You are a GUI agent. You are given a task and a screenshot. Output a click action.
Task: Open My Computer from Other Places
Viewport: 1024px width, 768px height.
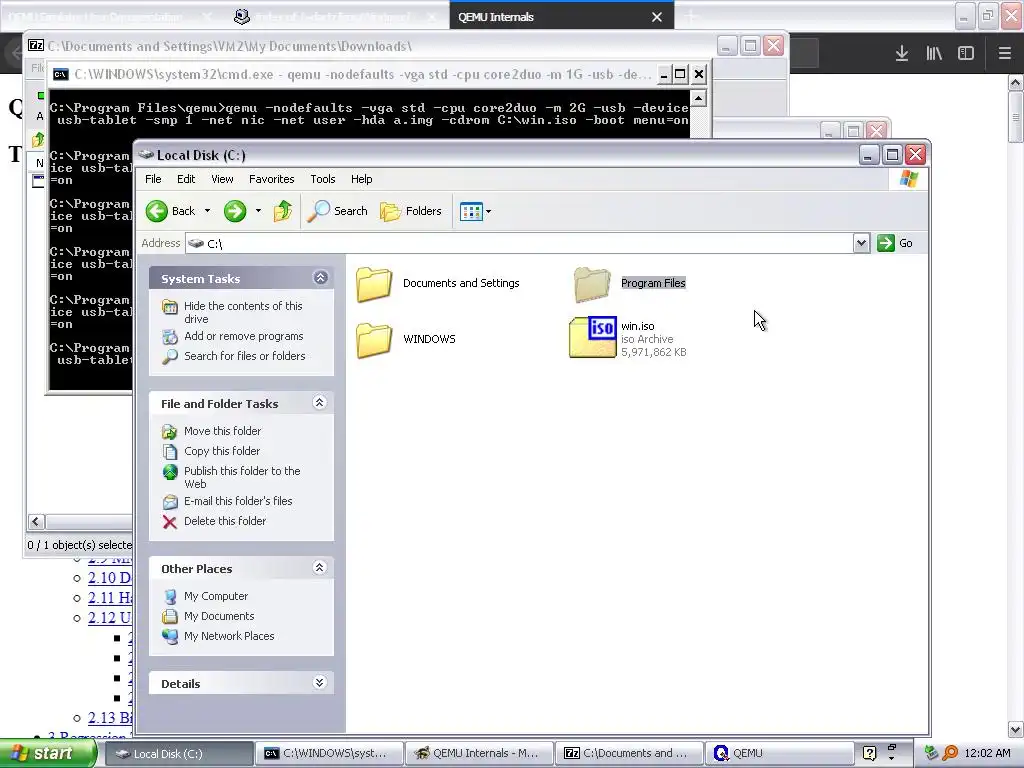pyautogui.click(x=216, y=596)
